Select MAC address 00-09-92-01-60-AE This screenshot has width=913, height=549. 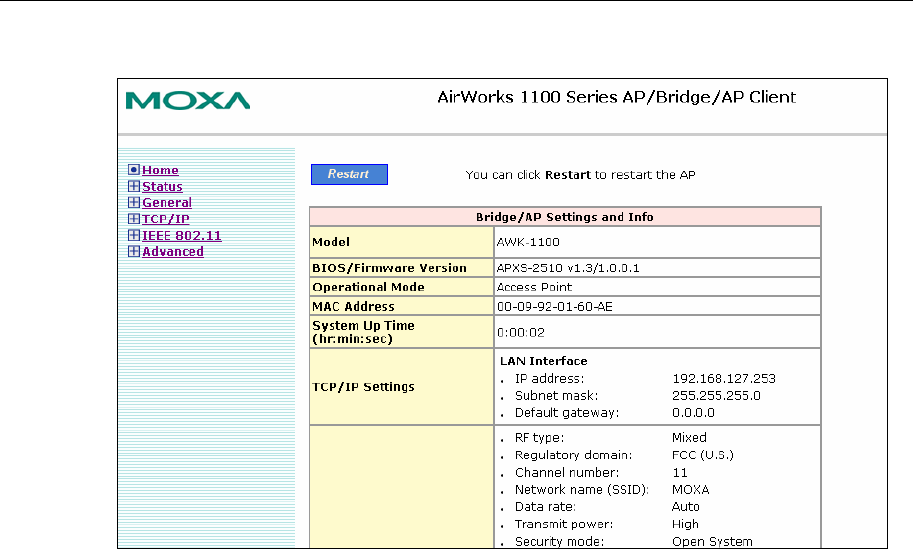point(554,306)
